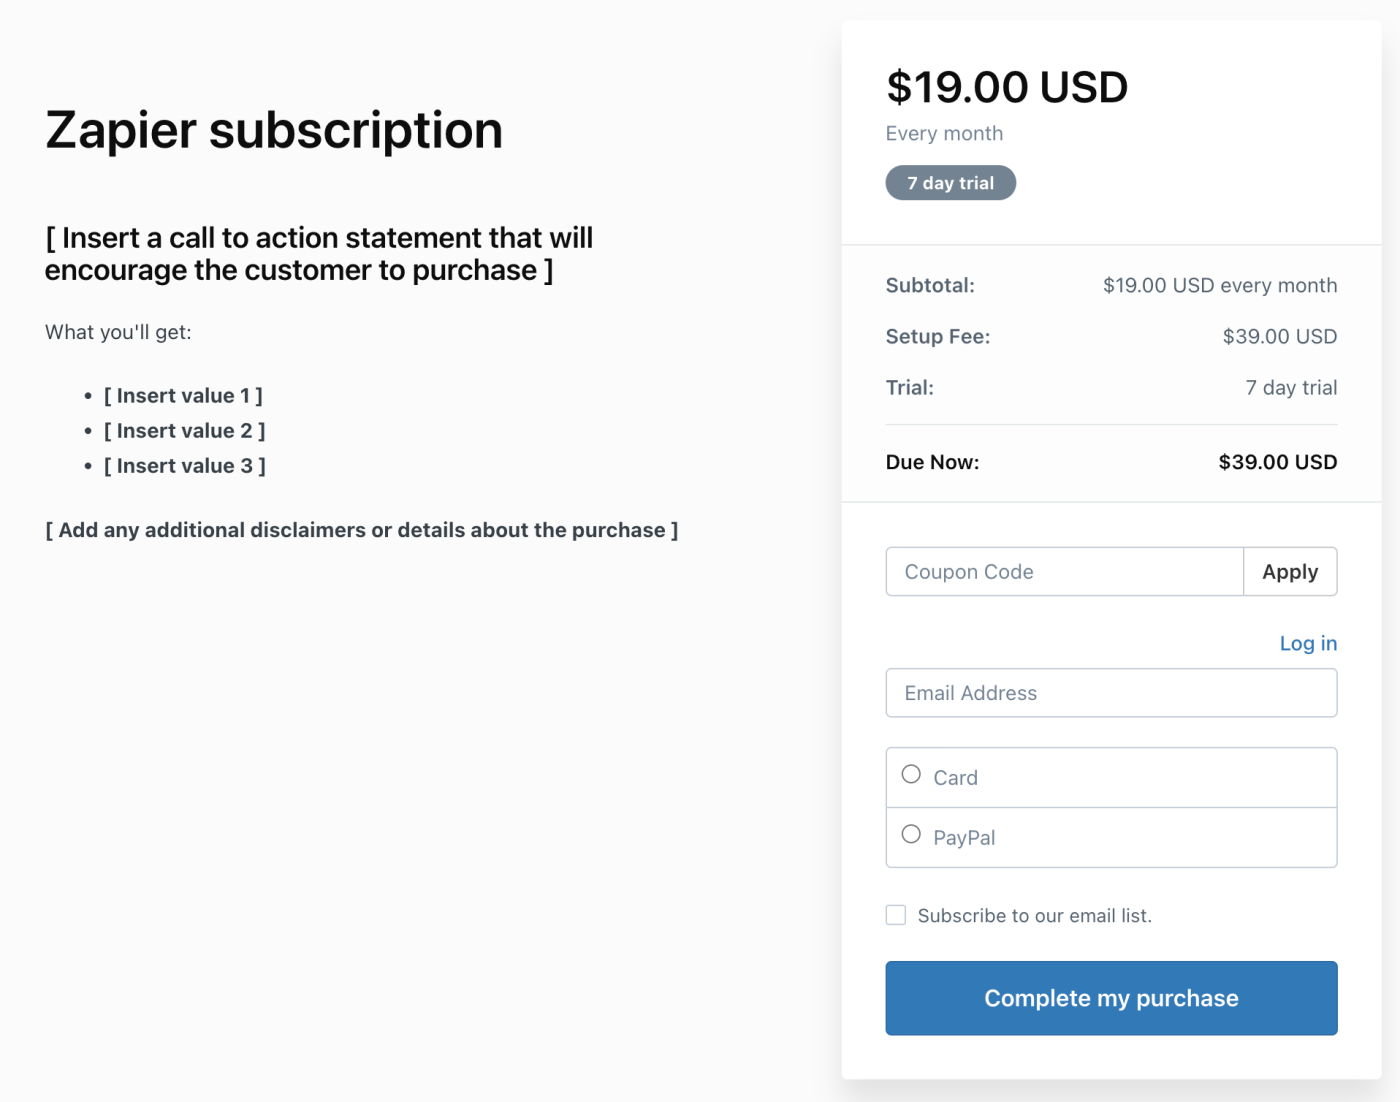Click the 7 day trial badge
This screenshot has height=1102, width=1400.
click(x=950, y=183)
